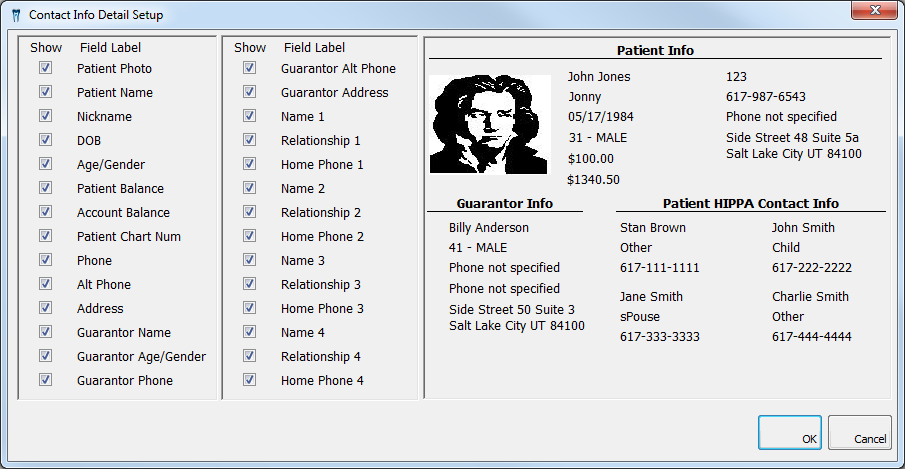This screenshot has height=469, width=905.
Task: Click 'Patient HIPPA Contact Info' heading
Action: point(750,204)
